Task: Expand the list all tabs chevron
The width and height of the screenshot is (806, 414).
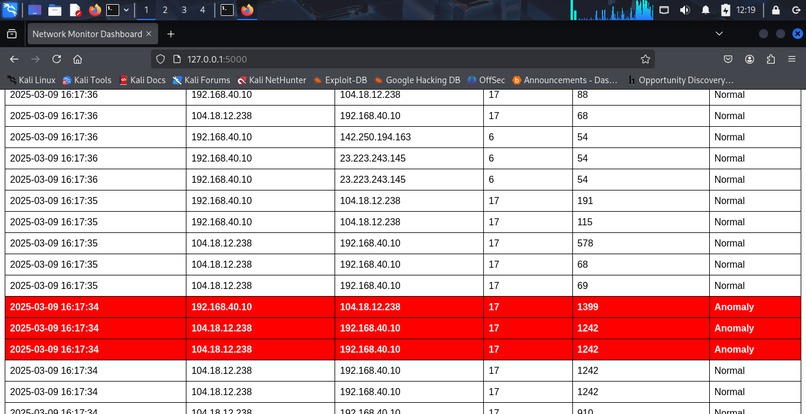Action: point(719,34)
